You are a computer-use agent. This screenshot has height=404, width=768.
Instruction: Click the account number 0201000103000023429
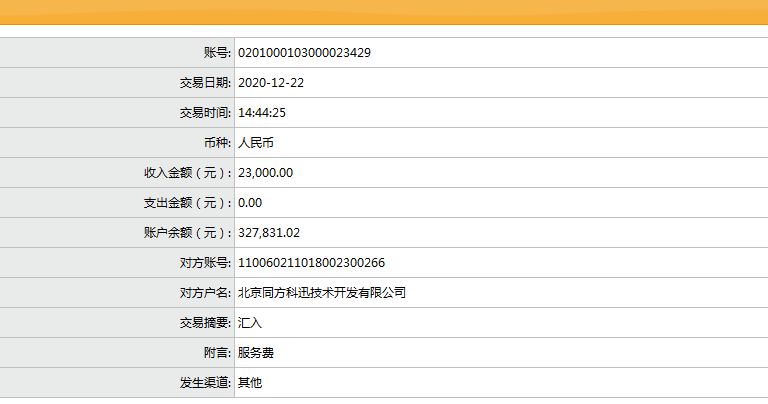coord(304,53)
